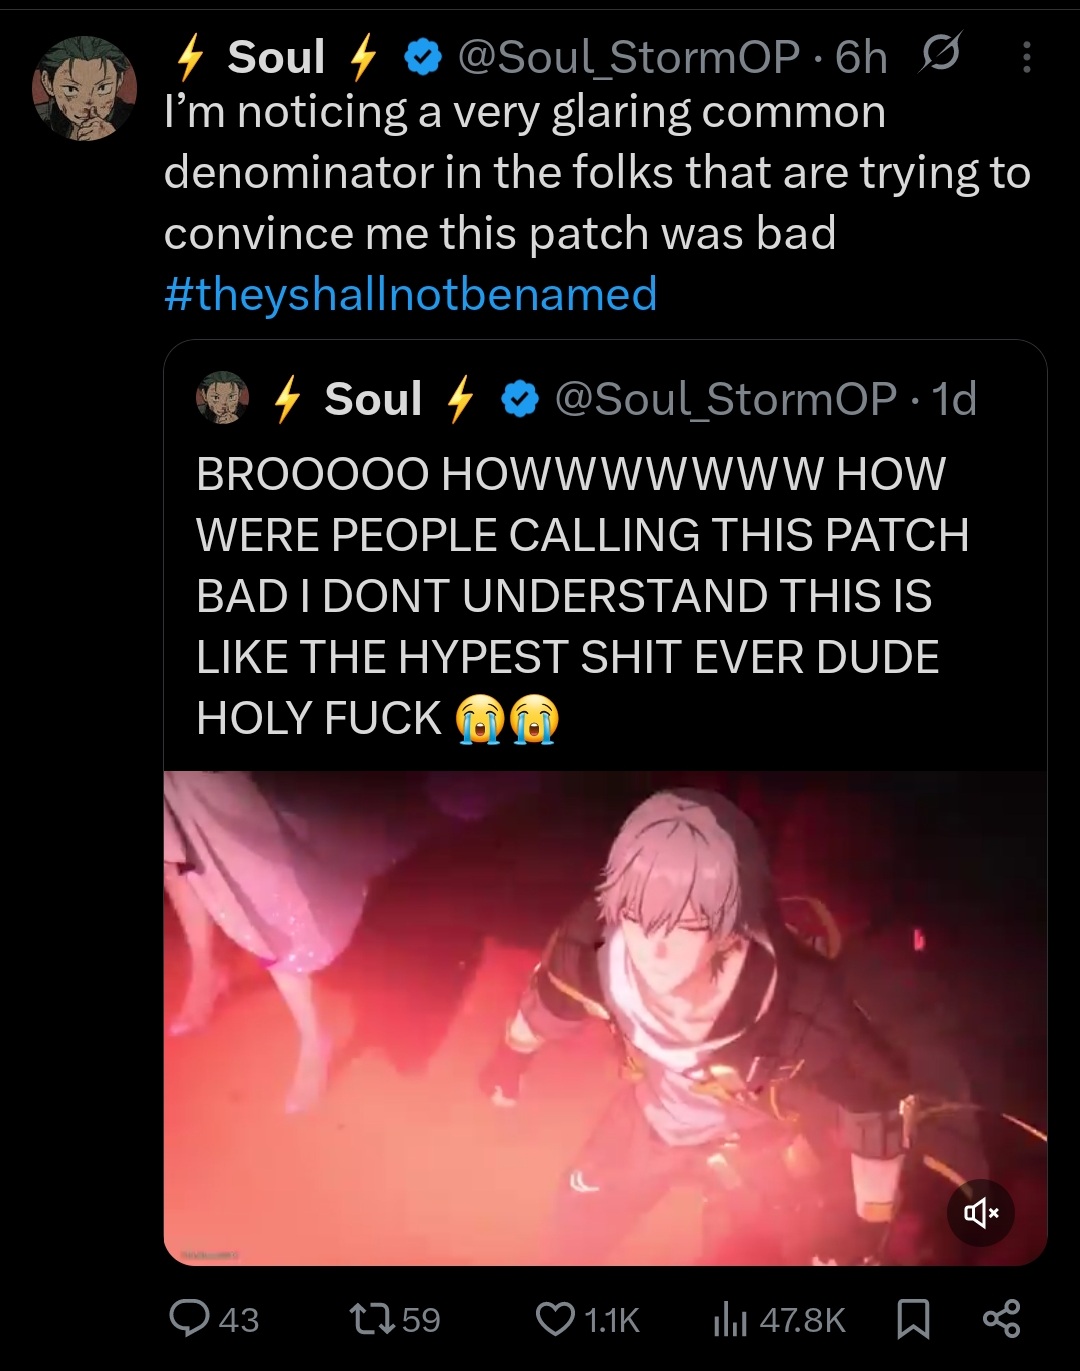Open the three-dot more options menu
The height and width of the screenshot is (1371, 1080).
coord(1026,58)
